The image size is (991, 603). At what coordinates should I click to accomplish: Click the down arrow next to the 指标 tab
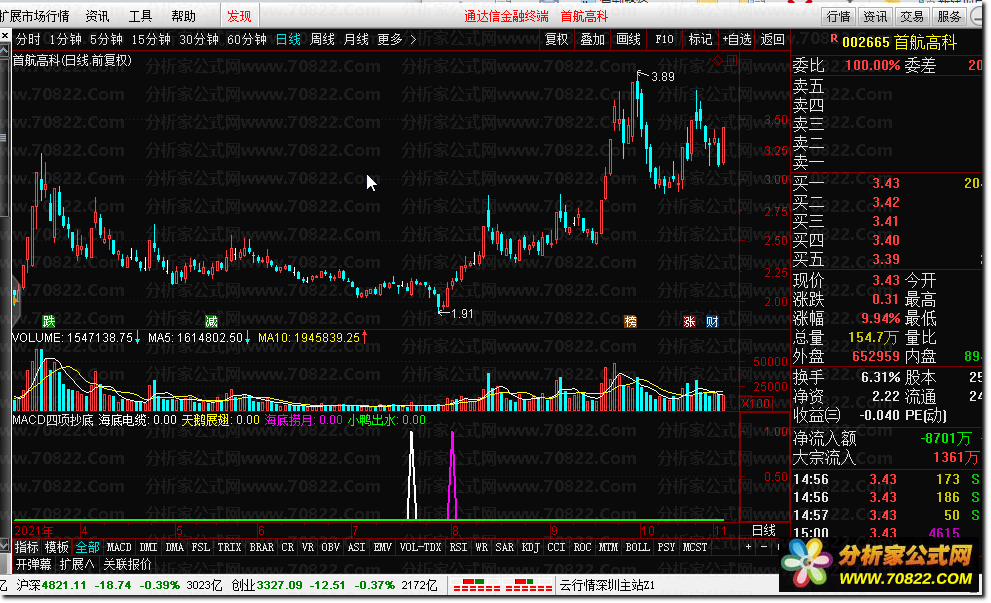pos(4,547)
